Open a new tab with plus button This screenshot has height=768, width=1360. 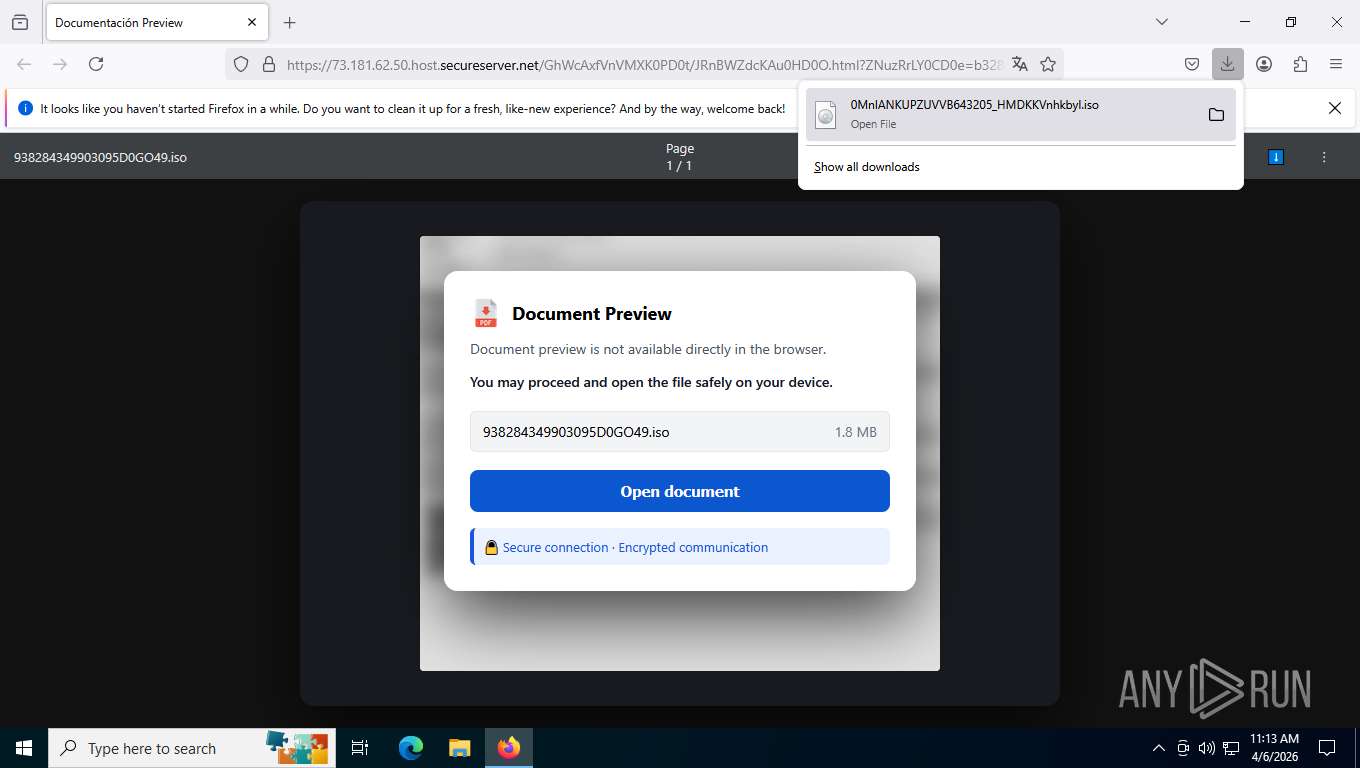(x=290, y=22)
